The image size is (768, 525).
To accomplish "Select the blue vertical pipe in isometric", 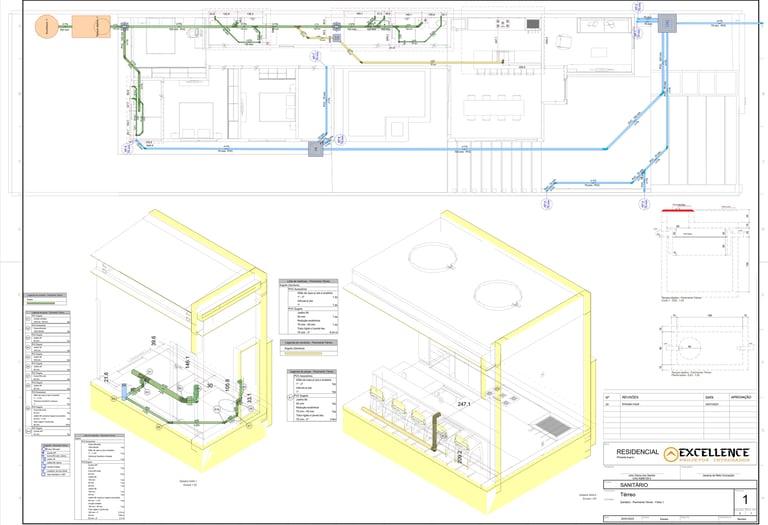I will click(124, 391).
